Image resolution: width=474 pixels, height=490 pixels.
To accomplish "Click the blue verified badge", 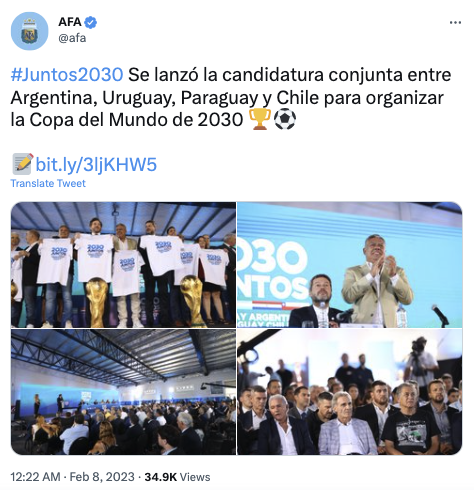I will click(90, 22).
